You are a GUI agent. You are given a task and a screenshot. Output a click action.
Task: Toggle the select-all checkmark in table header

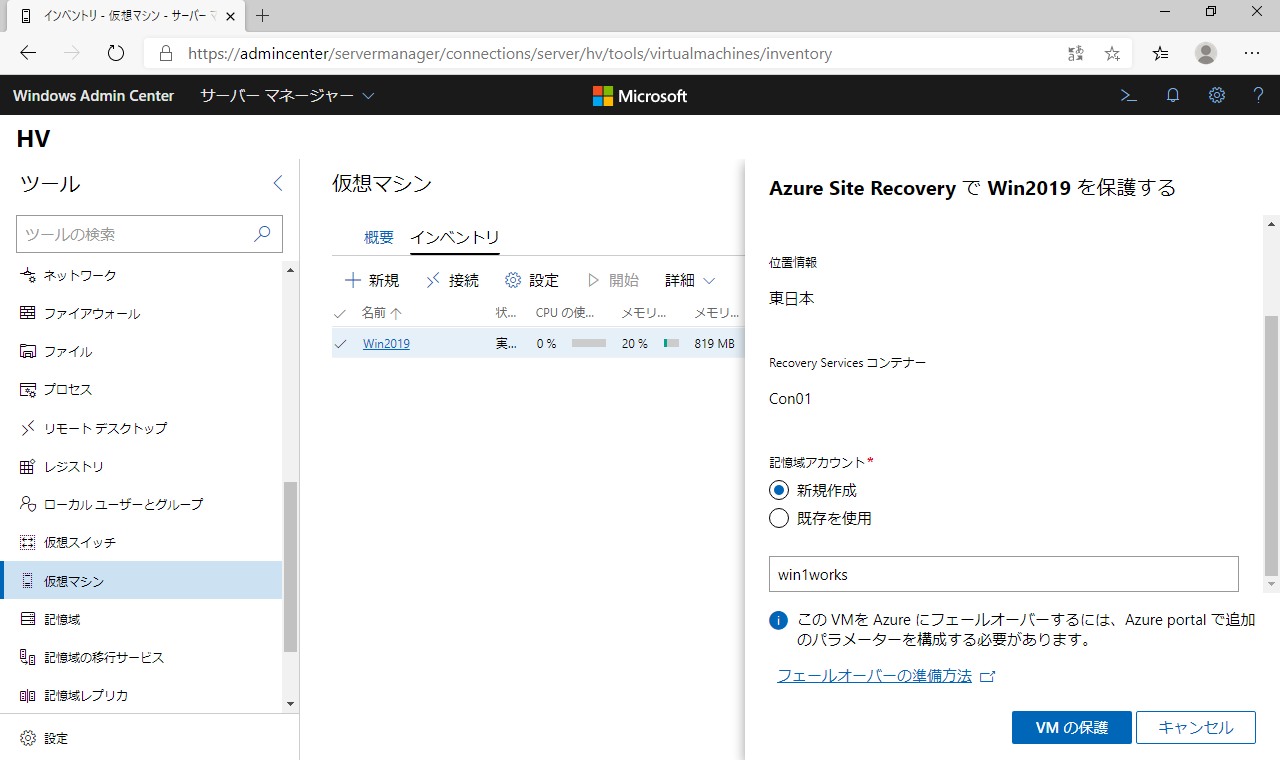tap(341, 313)
